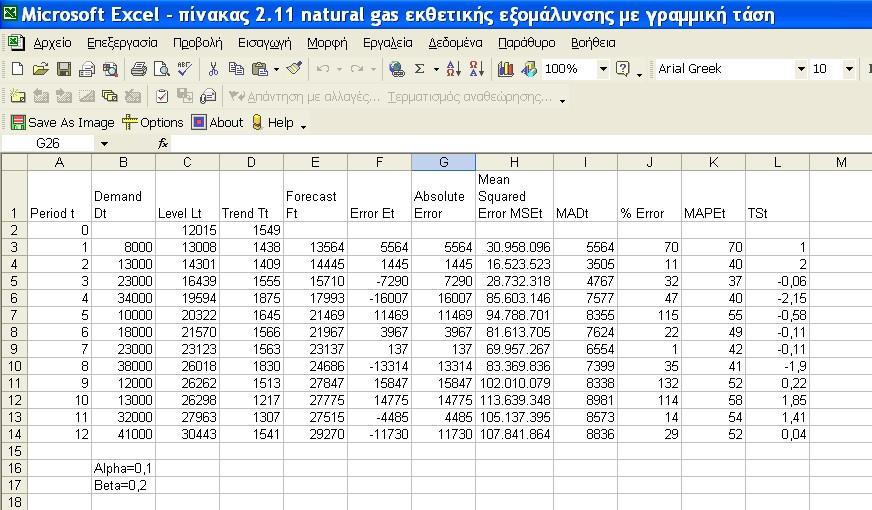The width and height of the screenshot is (872, 510).
Task: Open the Εισαγωγή menu
Action: (264, 43)
